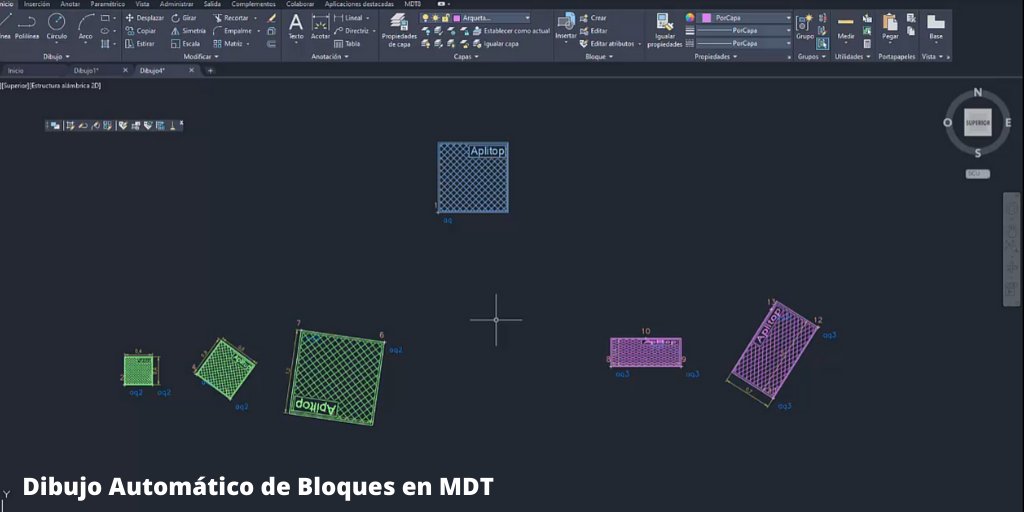Add a new drawing tab
The height and width of the screenshot is (512, 1024).
pos(210,71)
